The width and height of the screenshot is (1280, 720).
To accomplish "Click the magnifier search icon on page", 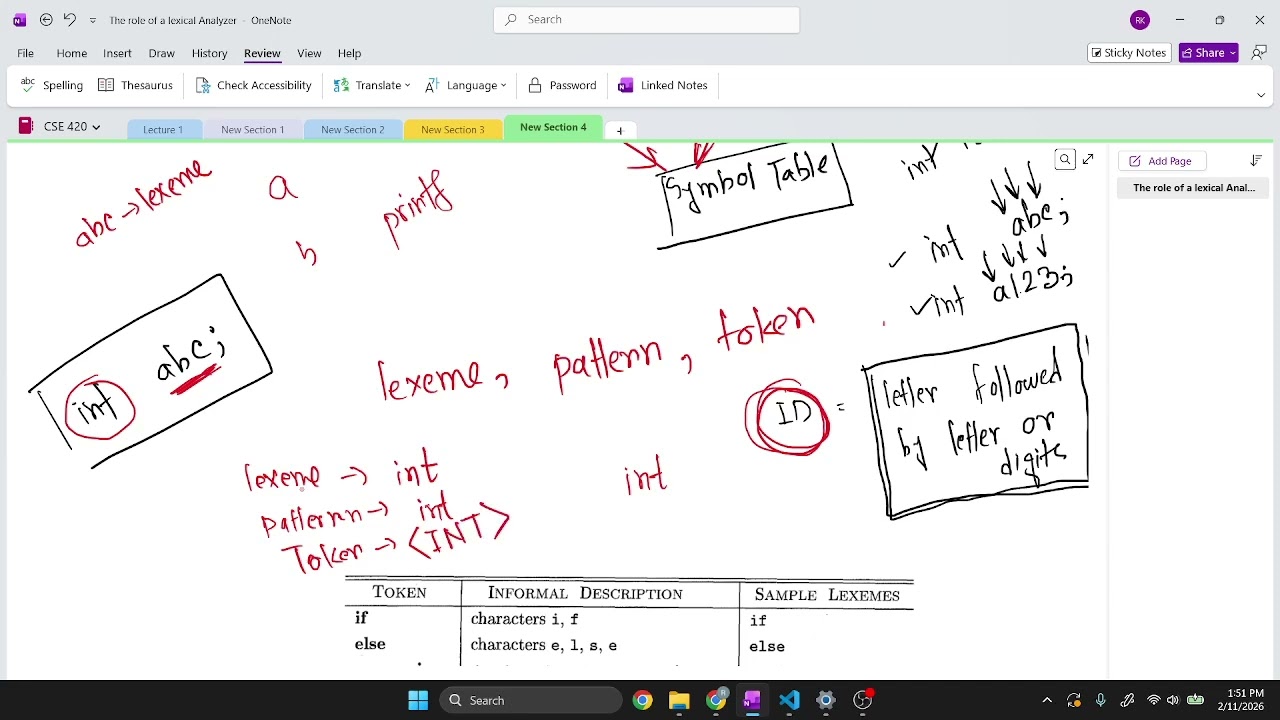I will 1065,160.
